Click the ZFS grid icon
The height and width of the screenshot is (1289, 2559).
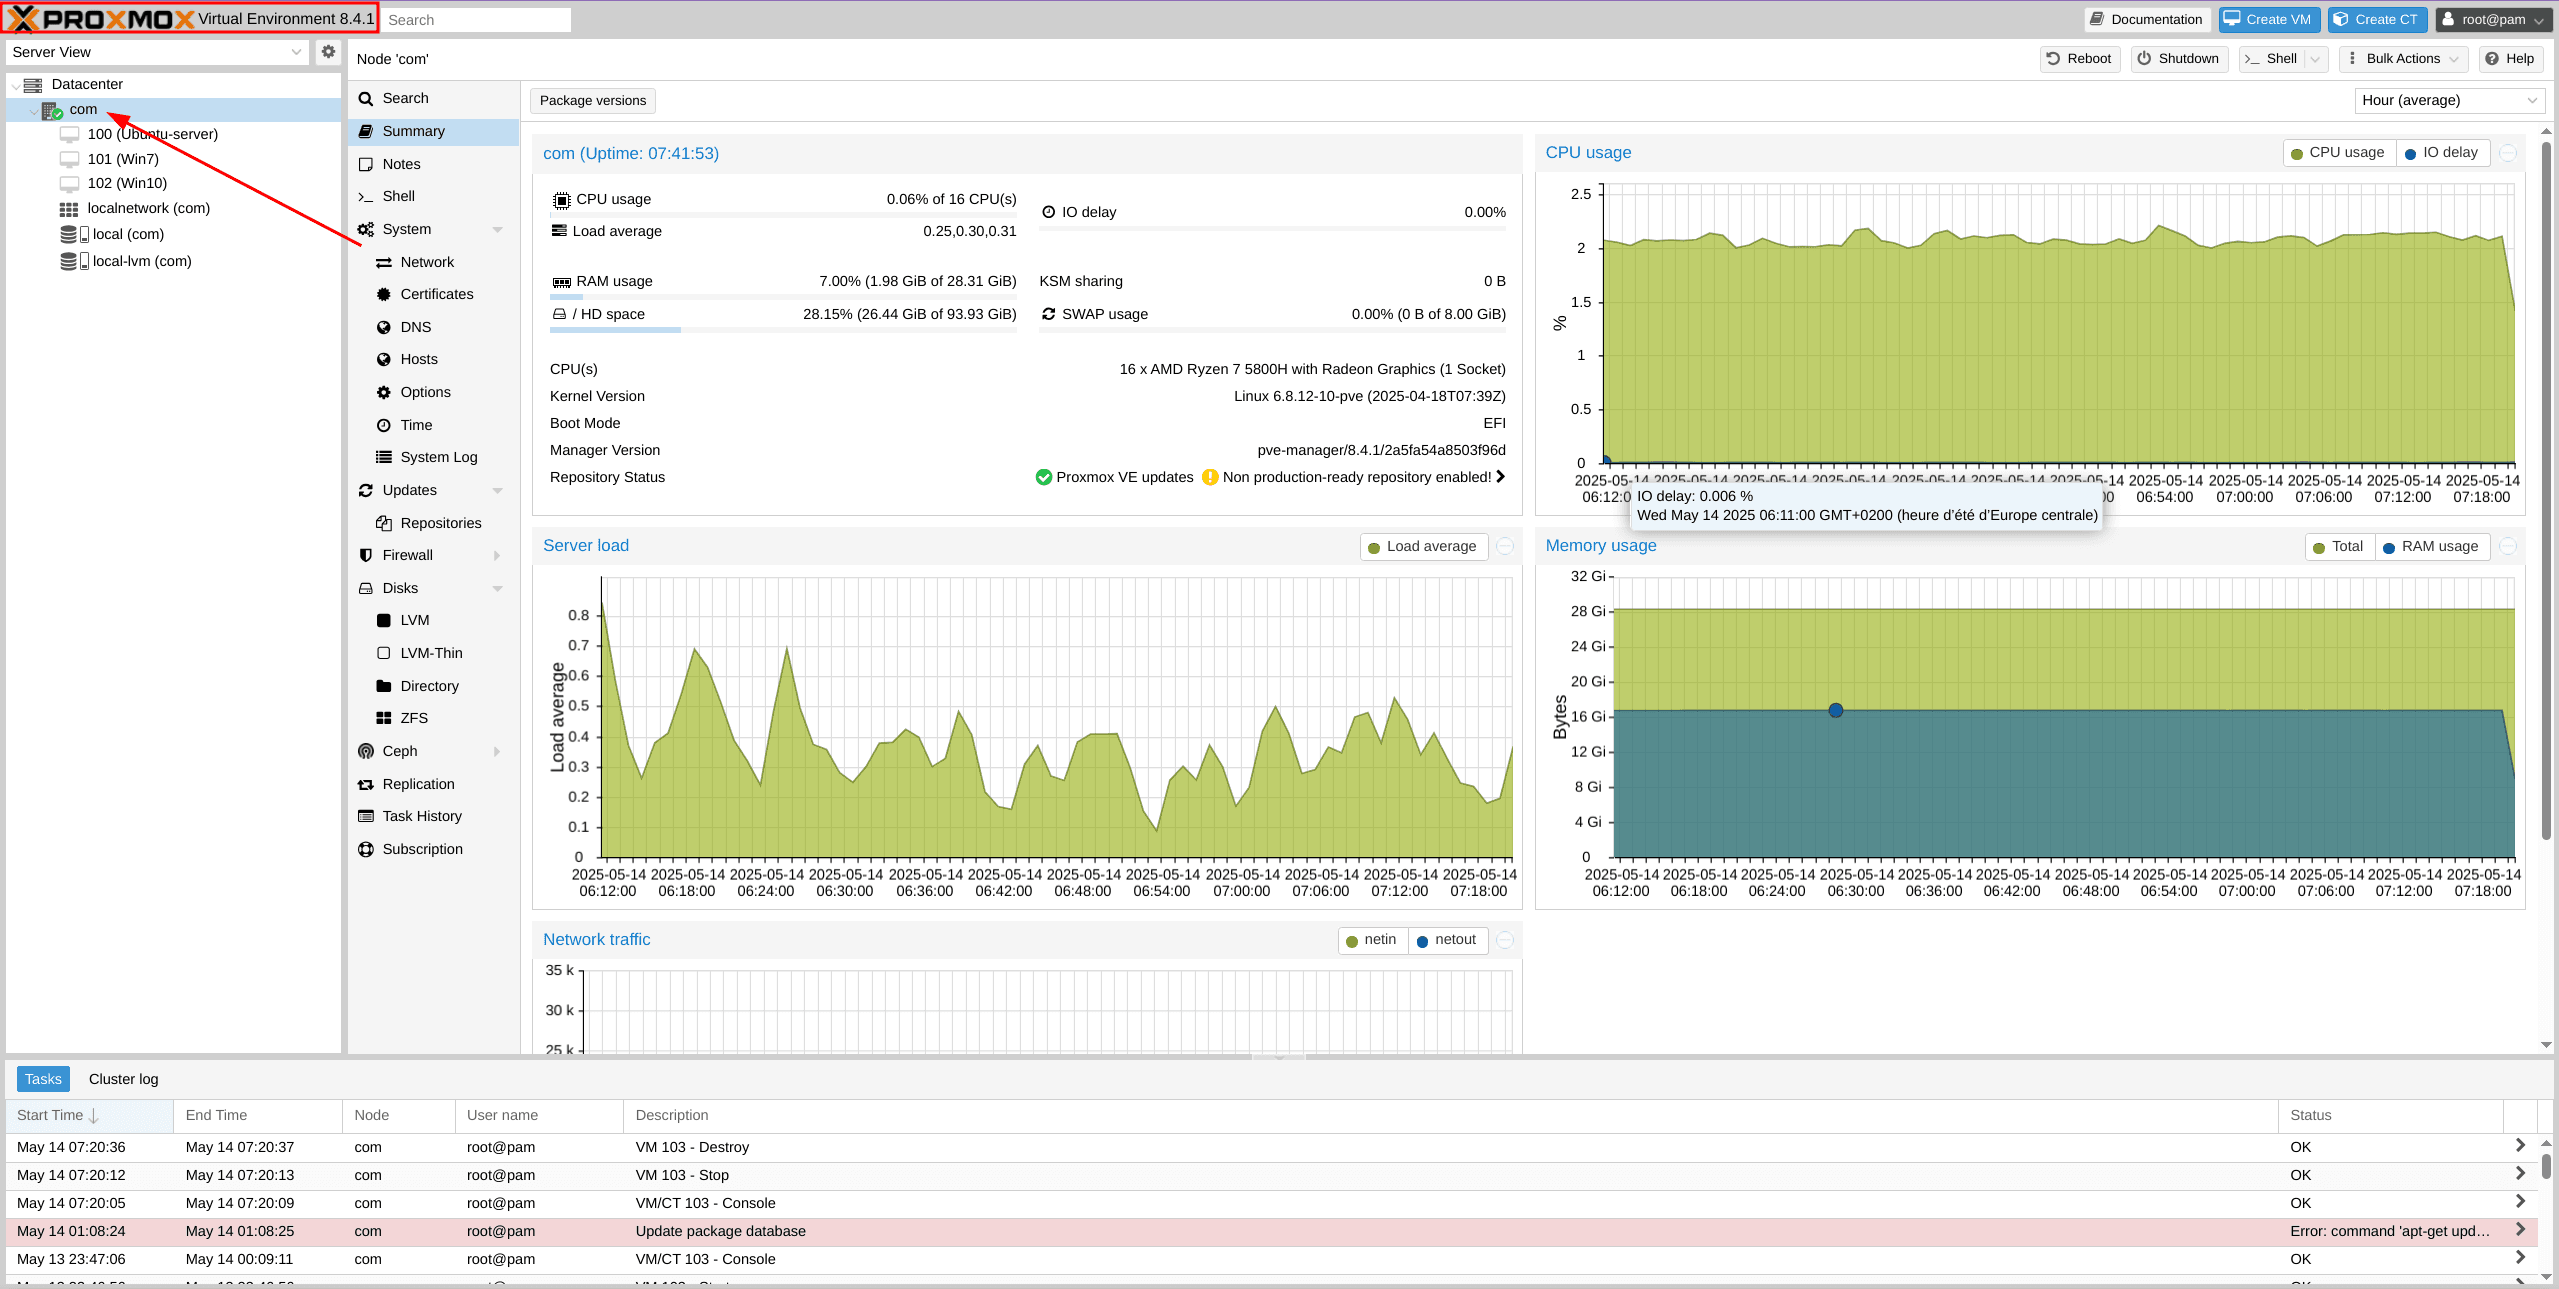tap(384, 718)
